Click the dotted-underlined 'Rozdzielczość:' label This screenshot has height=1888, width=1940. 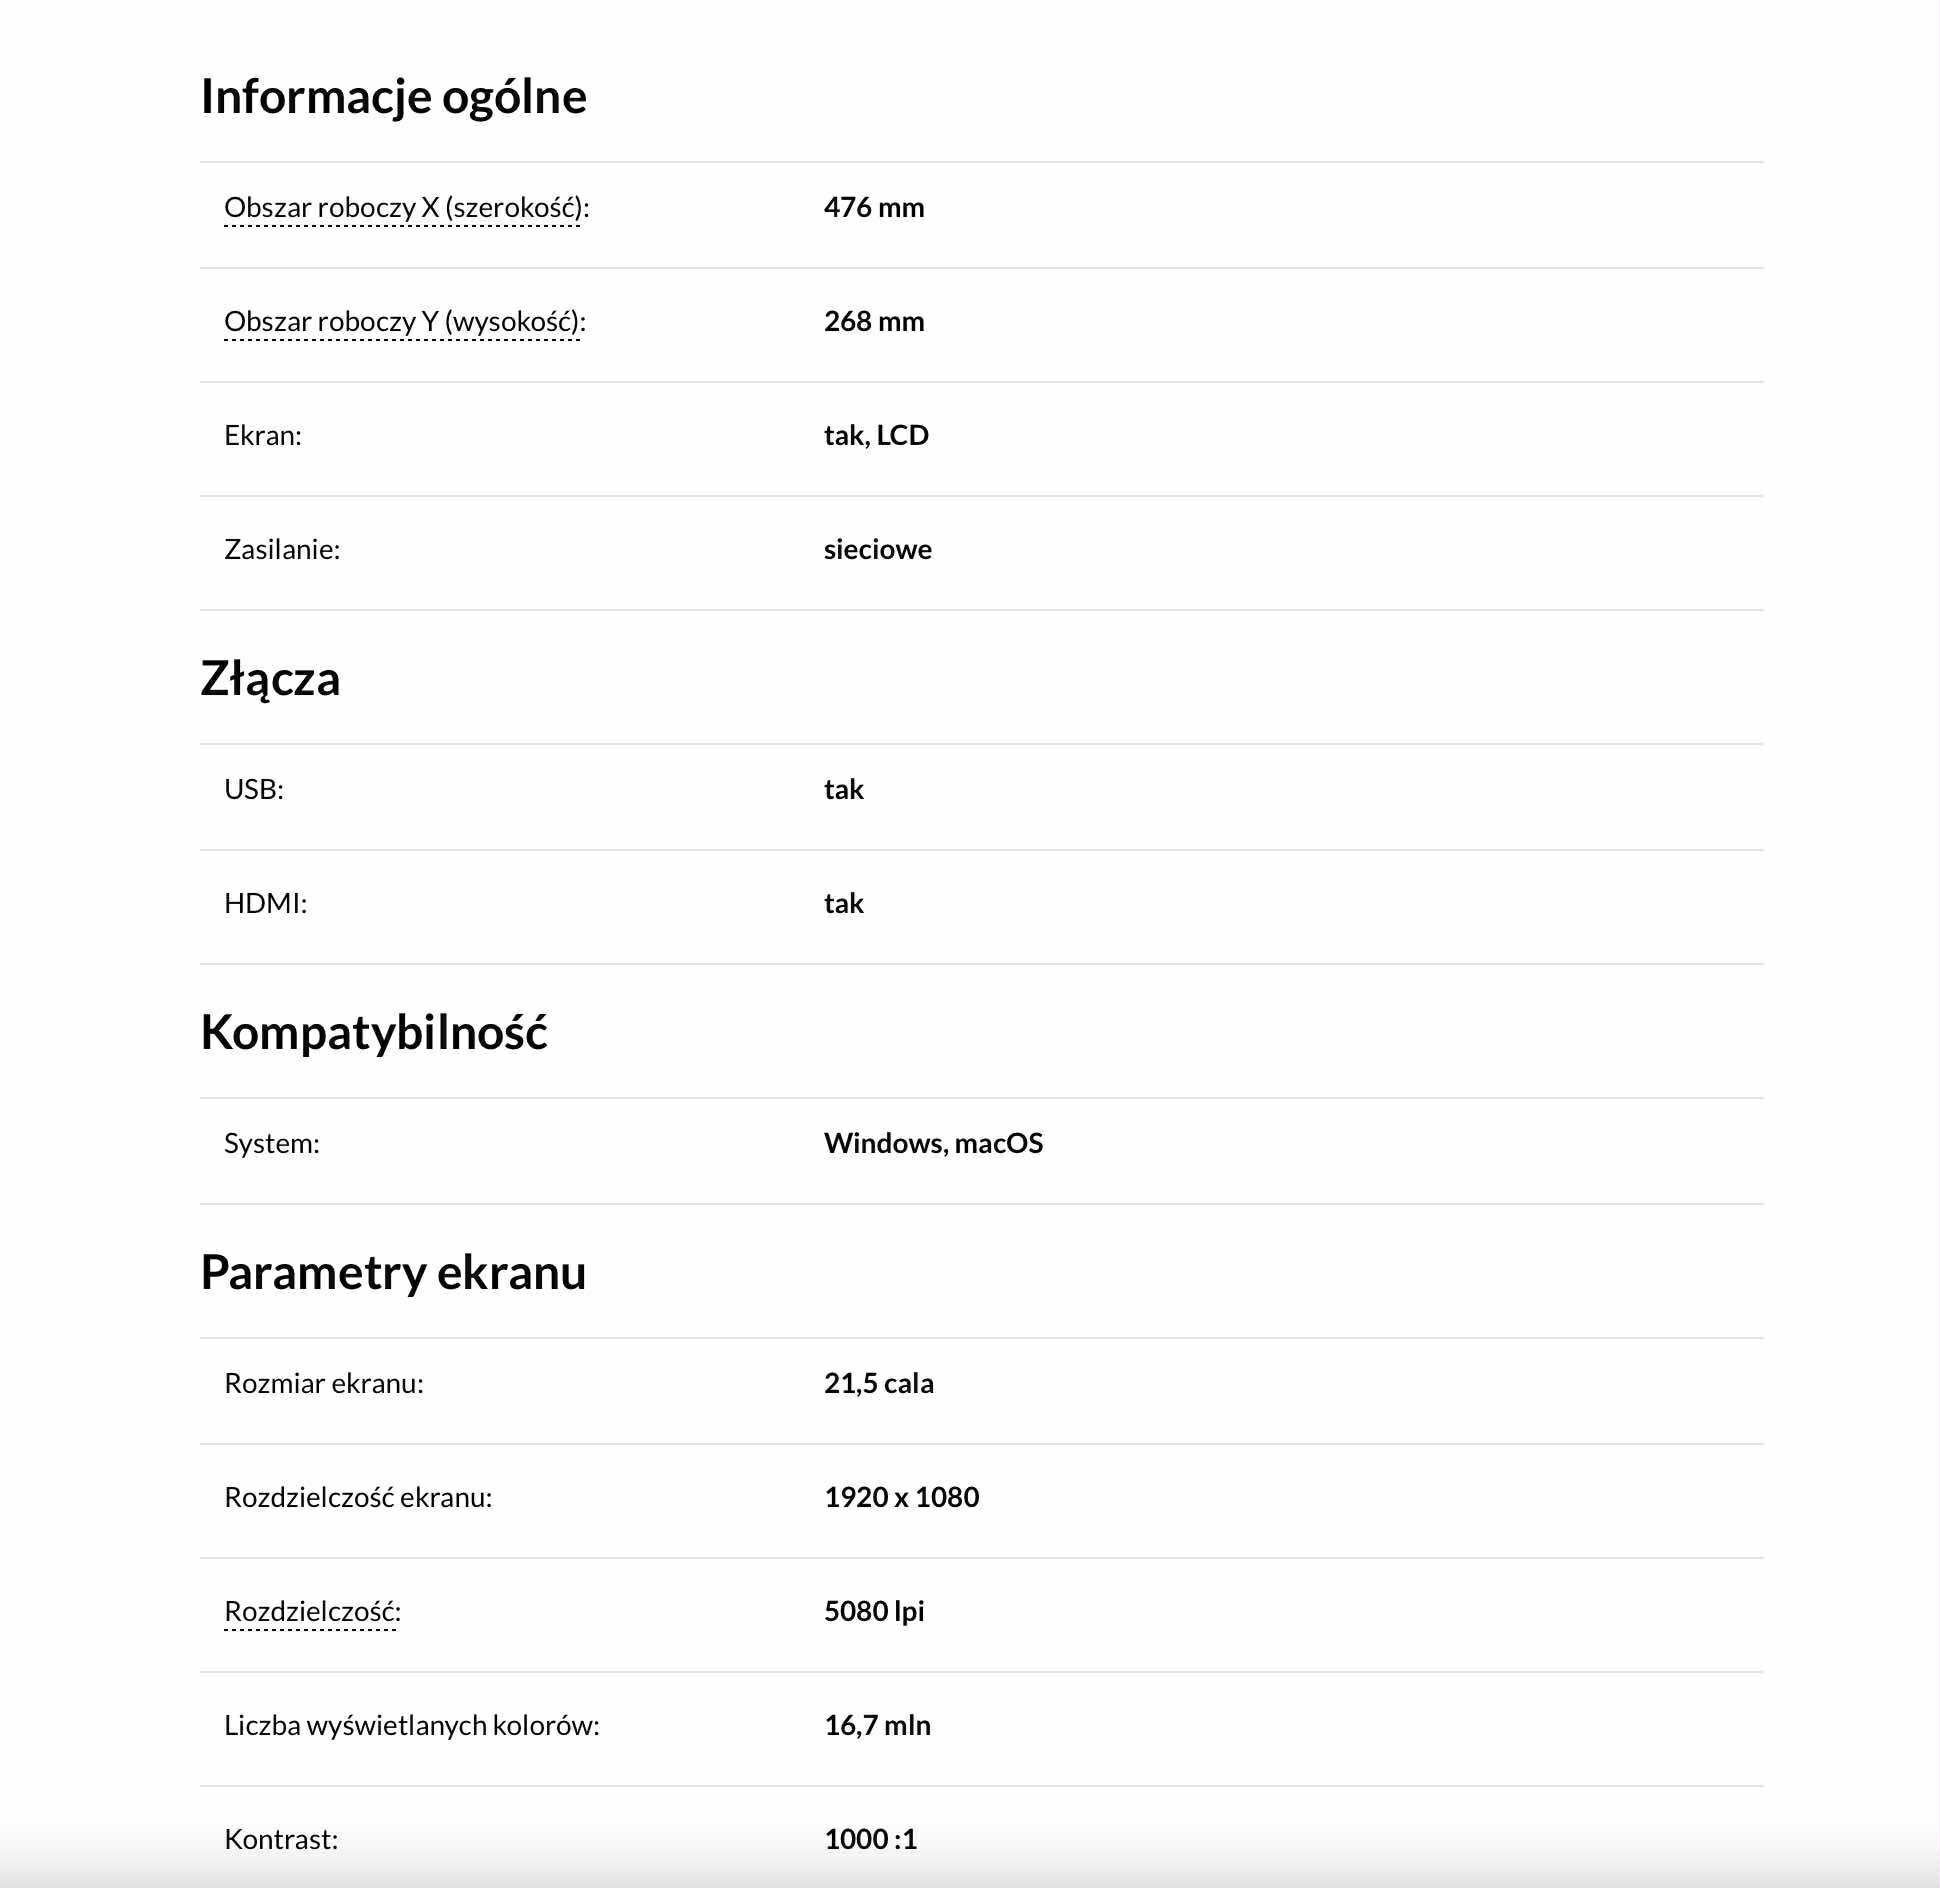click(311, 1612)
